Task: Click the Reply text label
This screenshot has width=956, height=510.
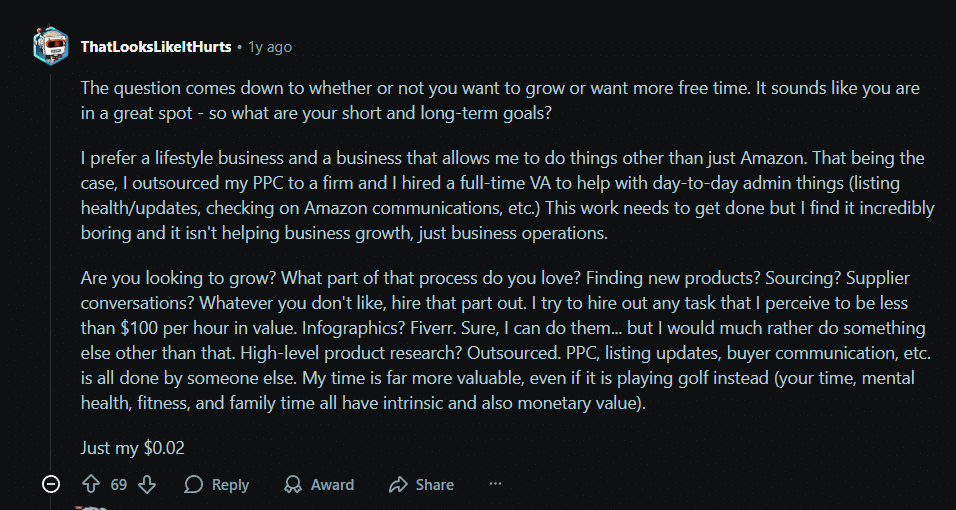Action: (x=230, y=484)
